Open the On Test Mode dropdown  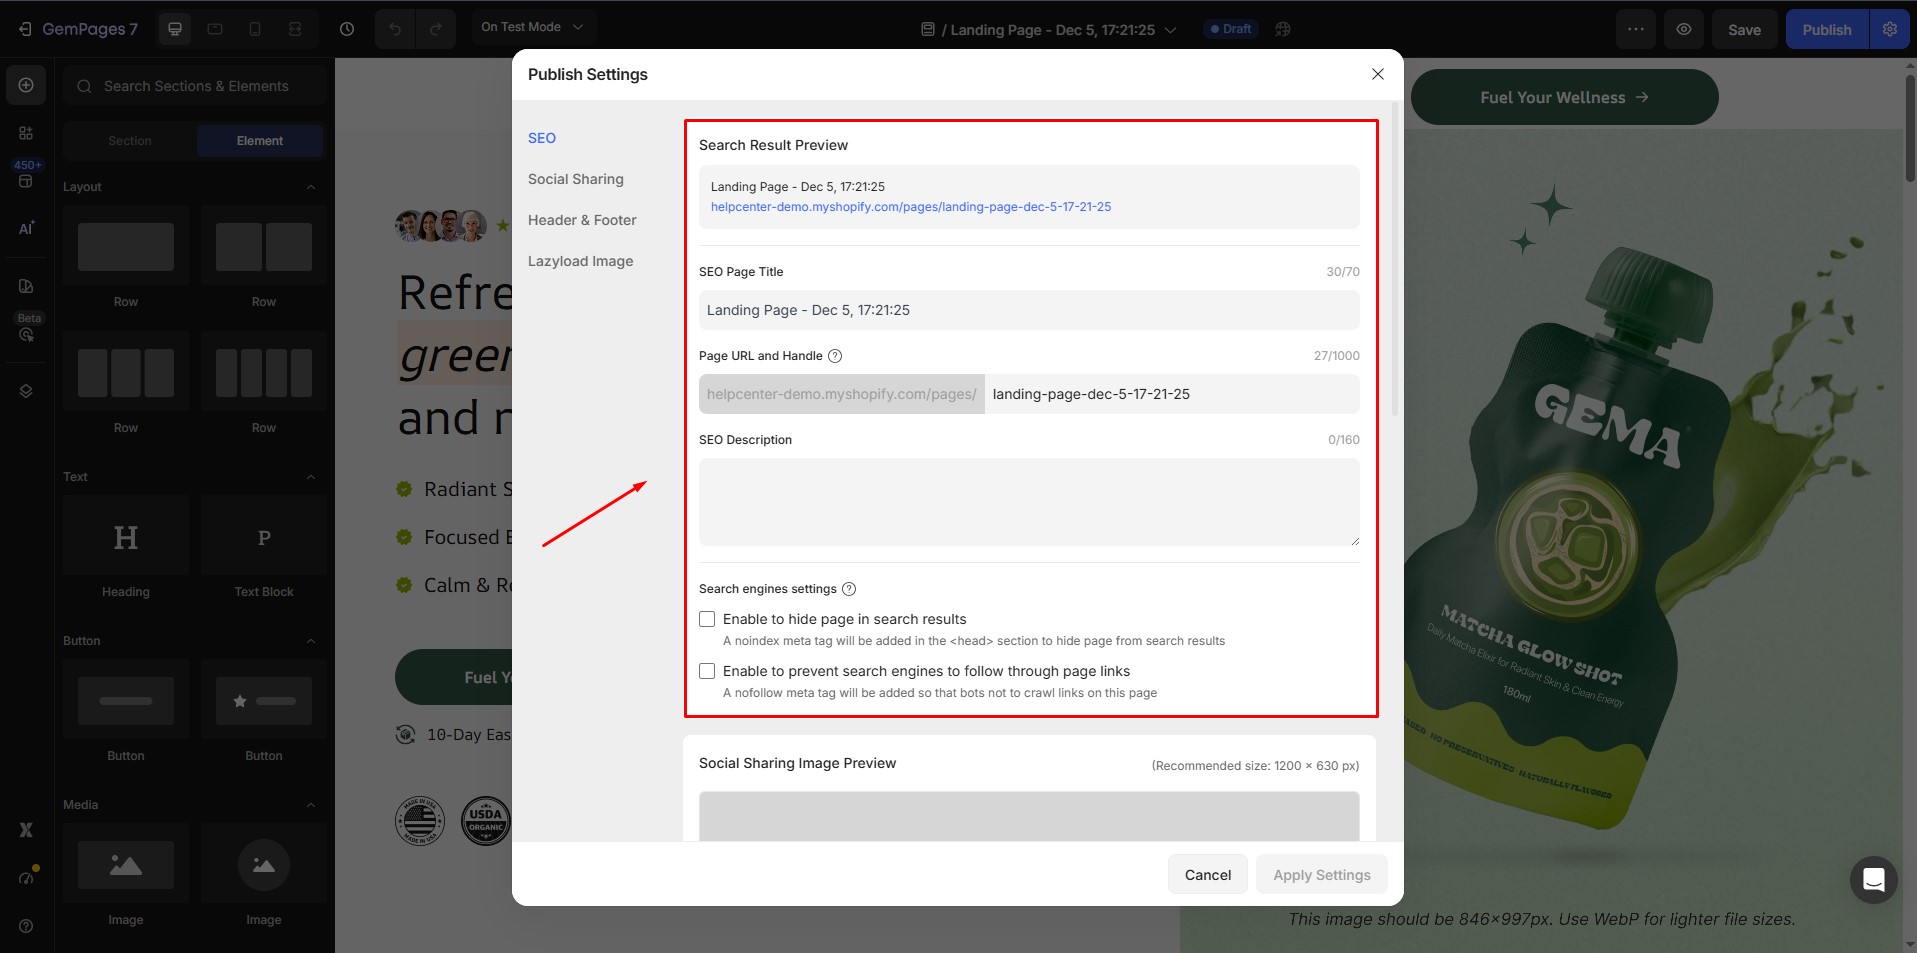(532, 27)
